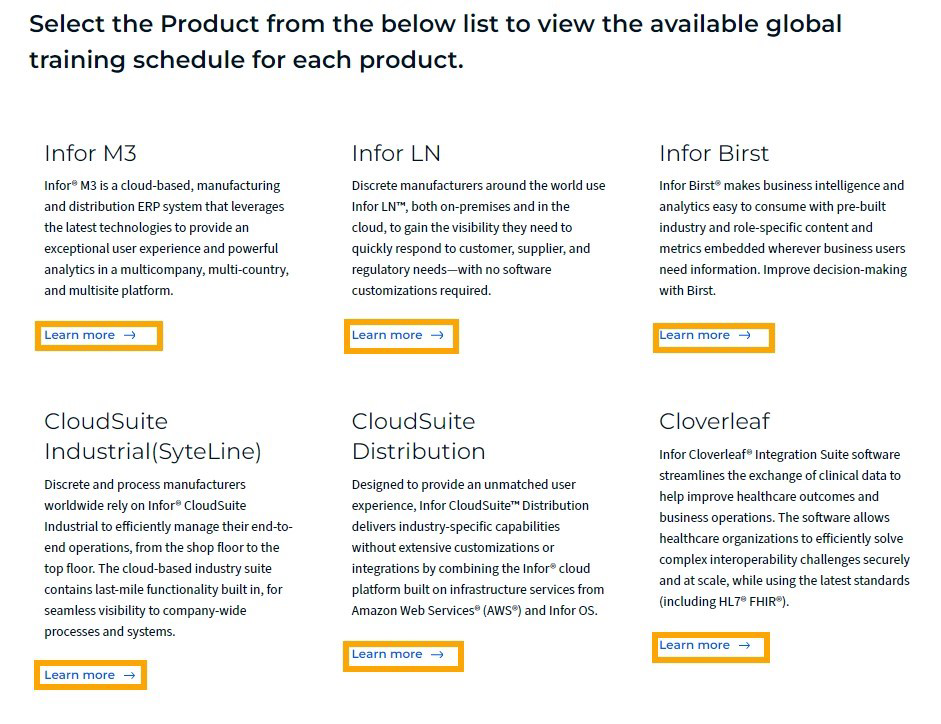This screenshot has height=724, width=941.
Task: Select the Infor LN product heading
Action: tap(396, 154)
